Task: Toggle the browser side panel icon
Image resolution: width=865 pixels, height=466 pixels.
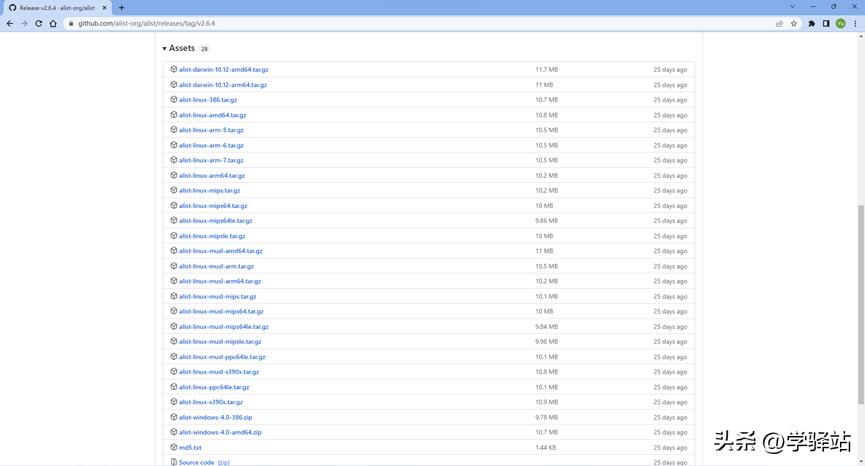Action: click(826, 23)
